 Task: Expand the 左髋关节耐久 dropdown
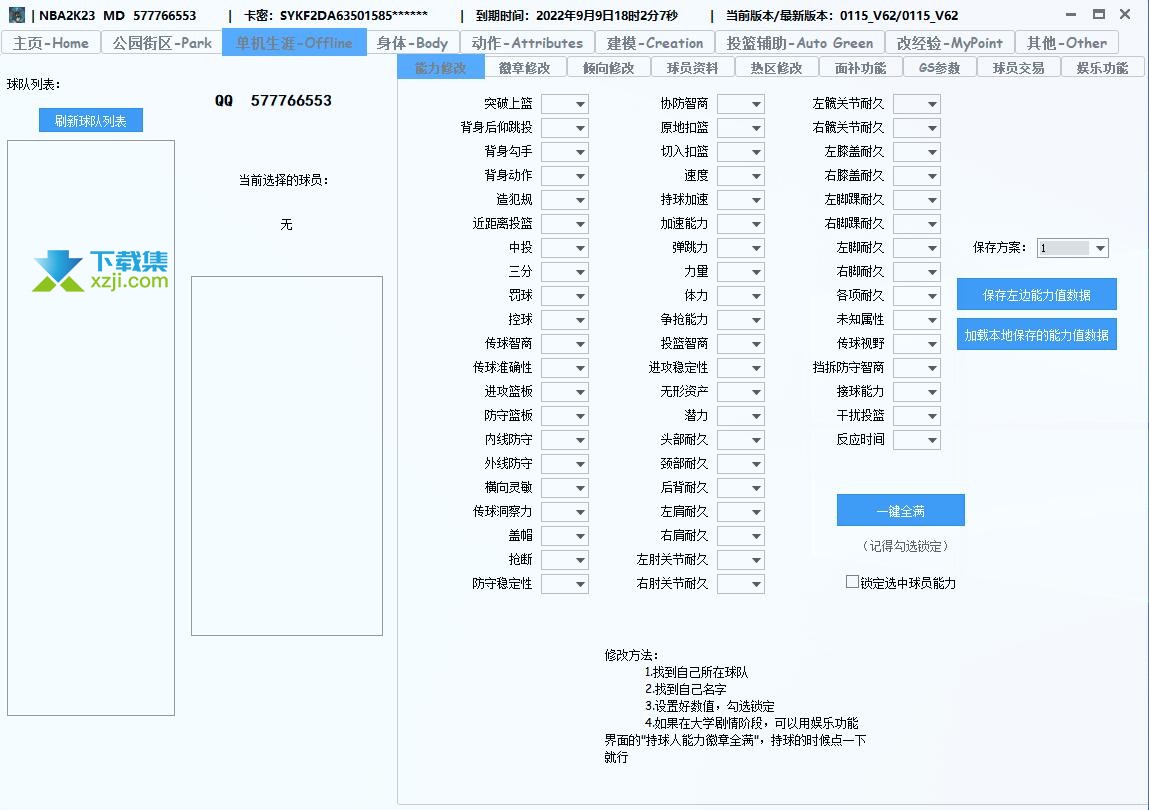[917, 104]
